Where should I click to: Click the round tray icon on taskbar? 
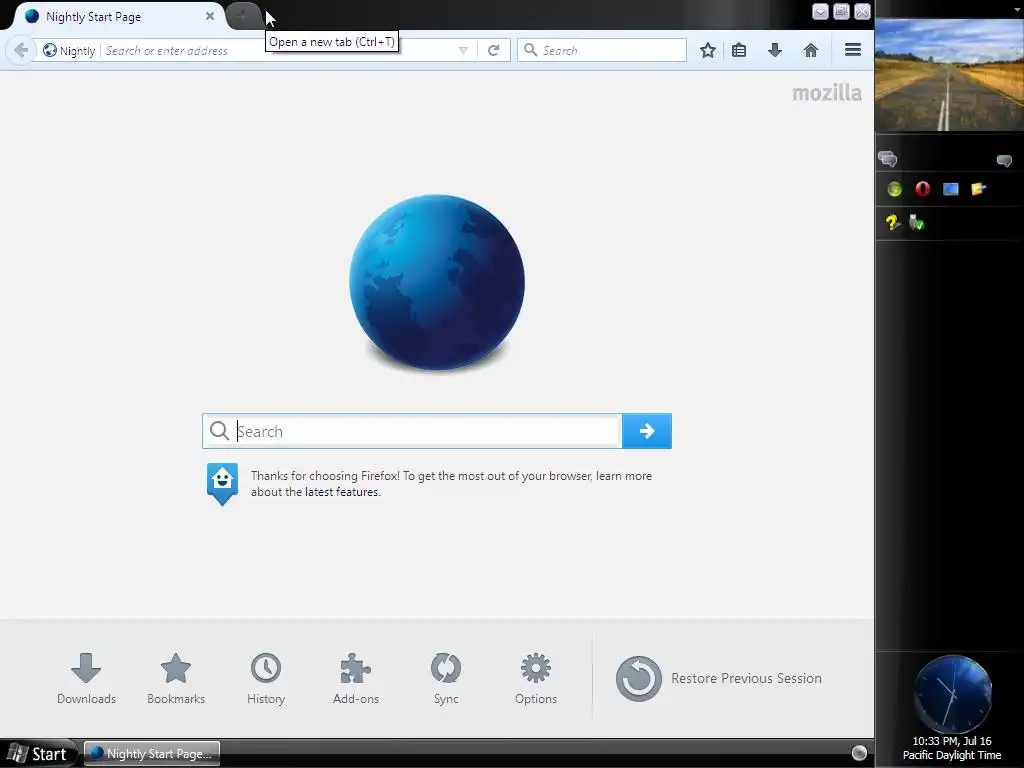coord(859,753)
